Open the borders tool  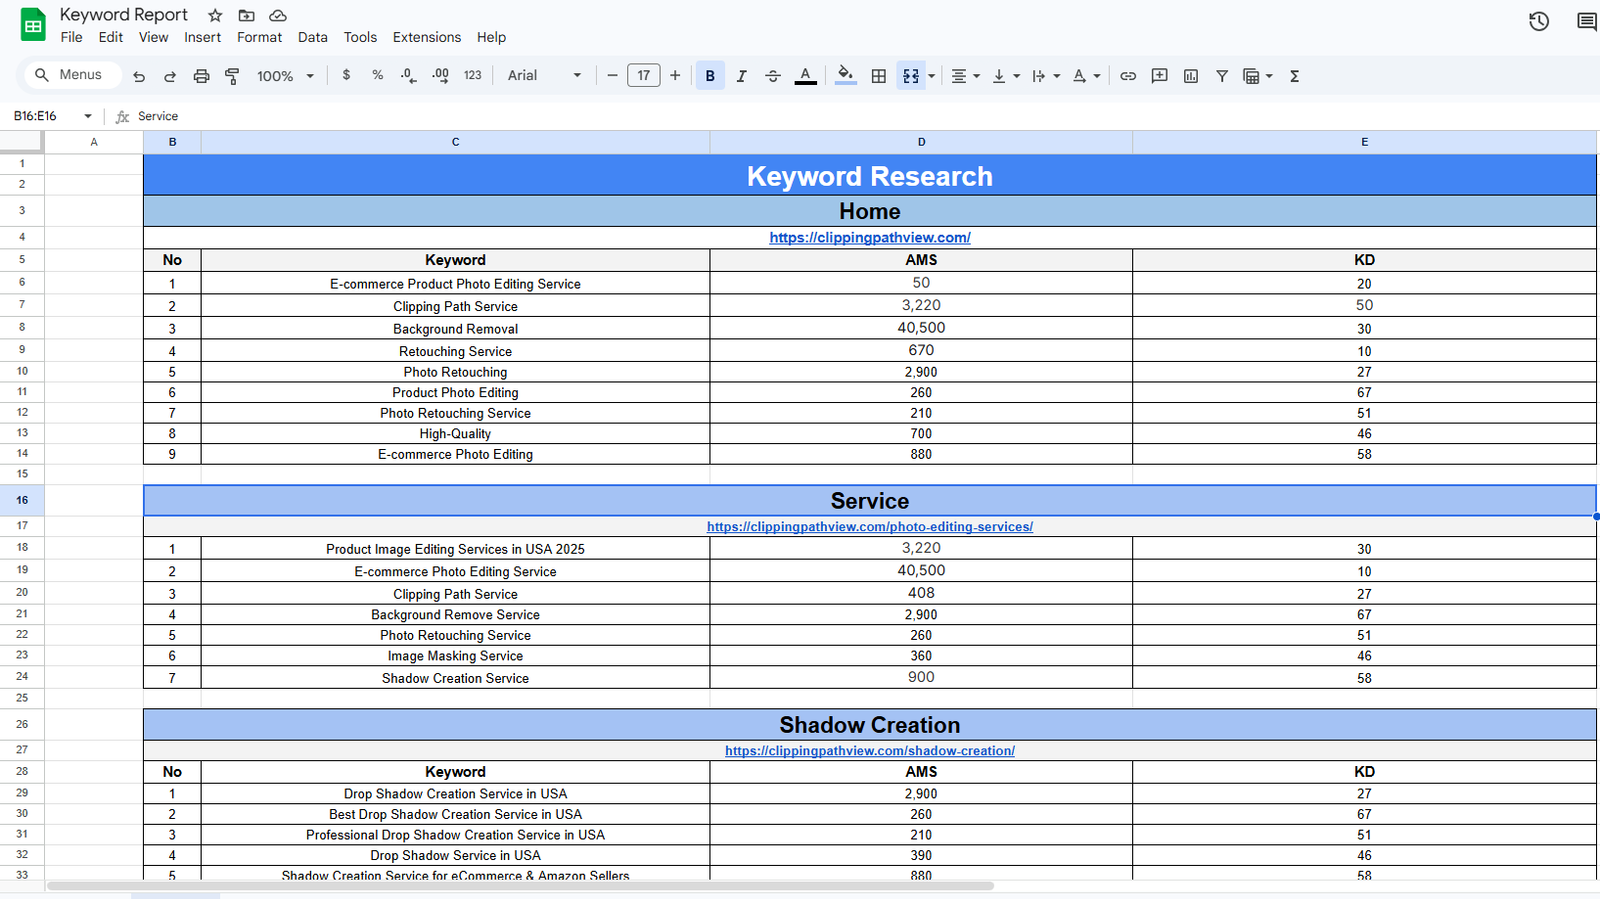[x=878, y=76]
